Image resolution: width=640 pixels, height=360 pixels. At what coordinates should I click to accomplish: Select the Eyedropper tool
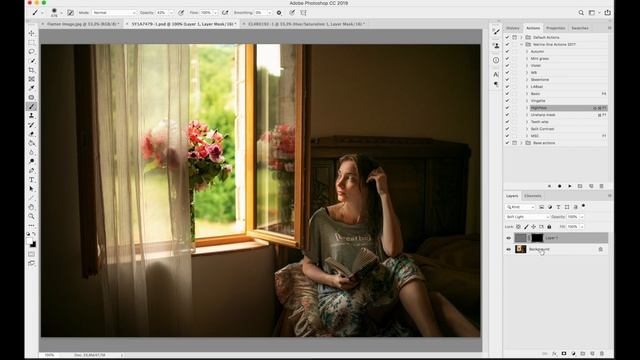[x=31, y=88]
